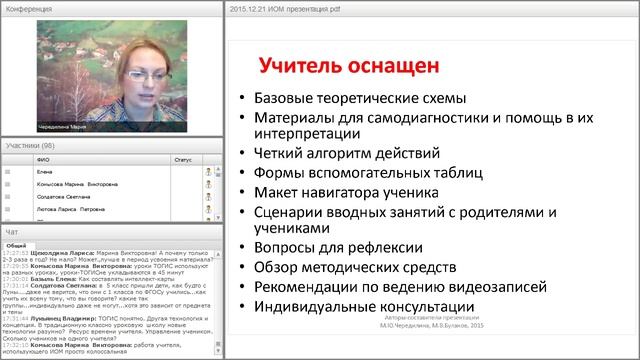
Task: Click the participants list scroll-up arrow
Action: (218, 168)
